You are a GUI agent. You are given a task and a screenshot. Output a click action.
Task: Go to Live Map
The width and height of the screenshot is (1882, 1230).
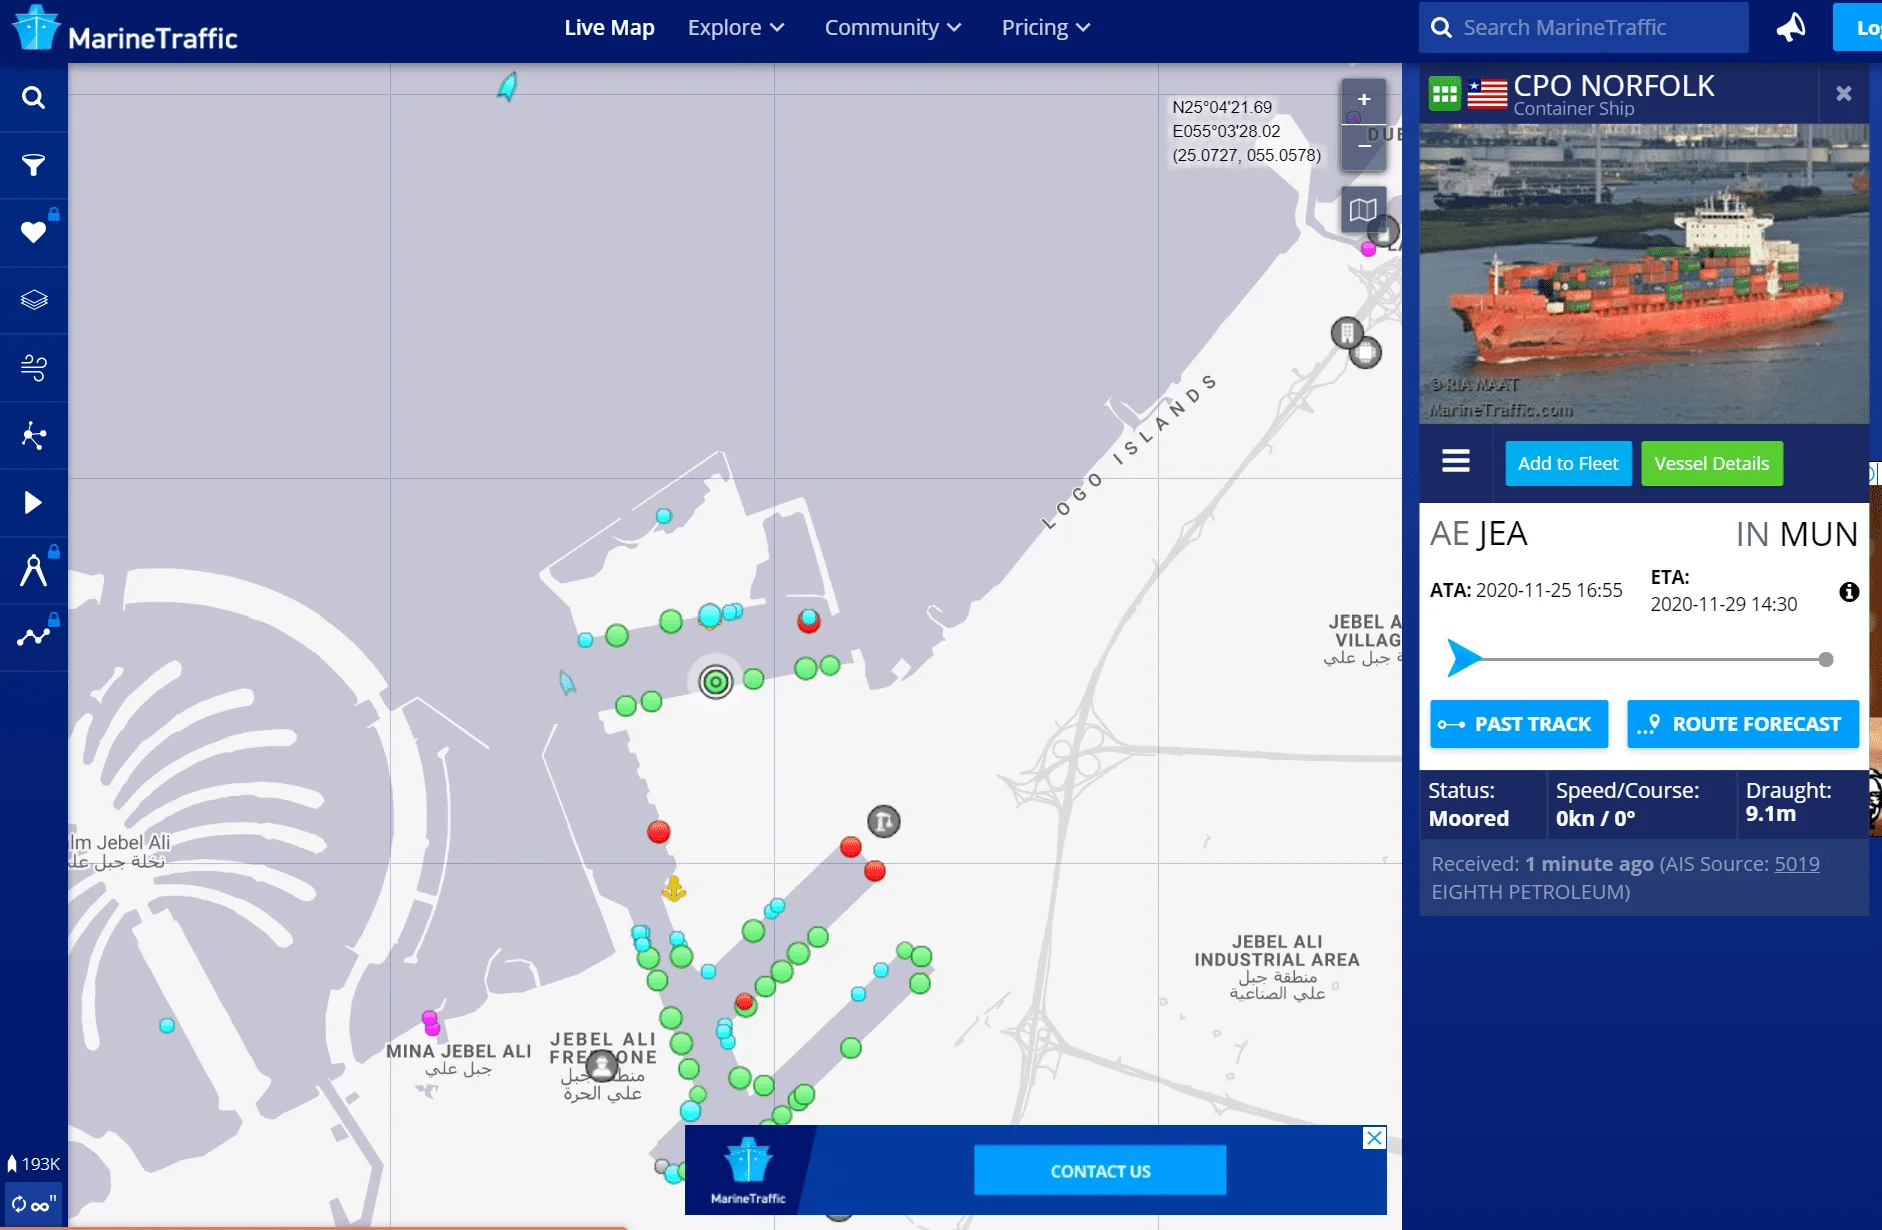[x=609, y=28]
